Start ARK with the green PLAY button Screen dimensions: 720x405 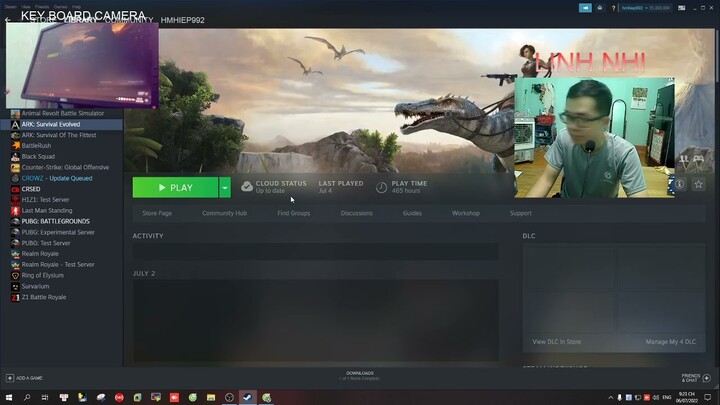(x=175, y=187)
